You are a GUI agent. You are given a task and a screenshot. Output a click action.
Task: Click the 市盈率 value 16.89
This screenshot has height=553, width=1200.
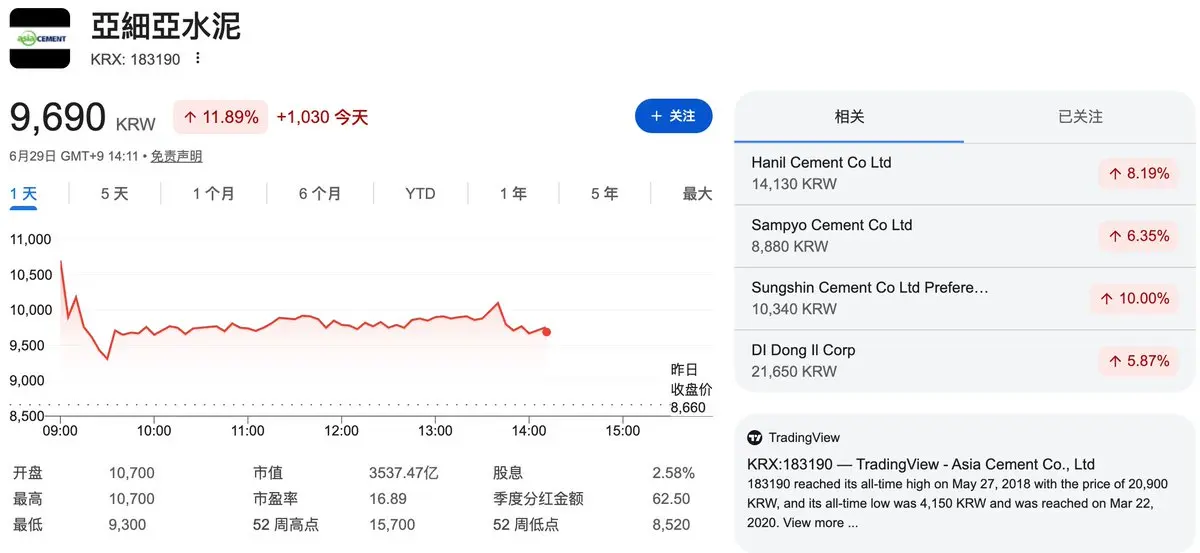pos(388,498)
